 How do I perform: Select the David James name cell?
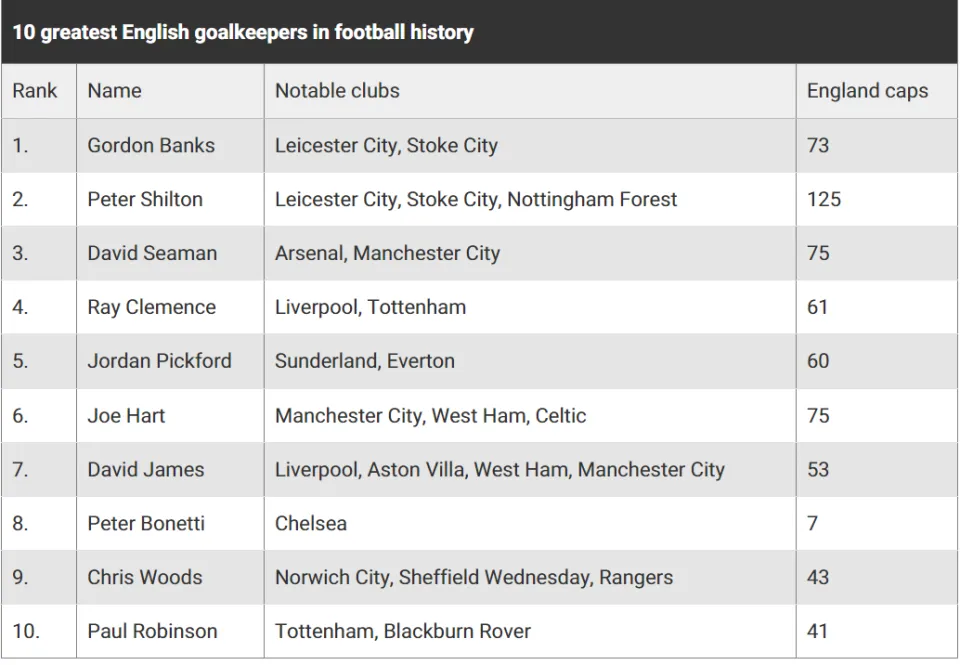click(170, 470)
